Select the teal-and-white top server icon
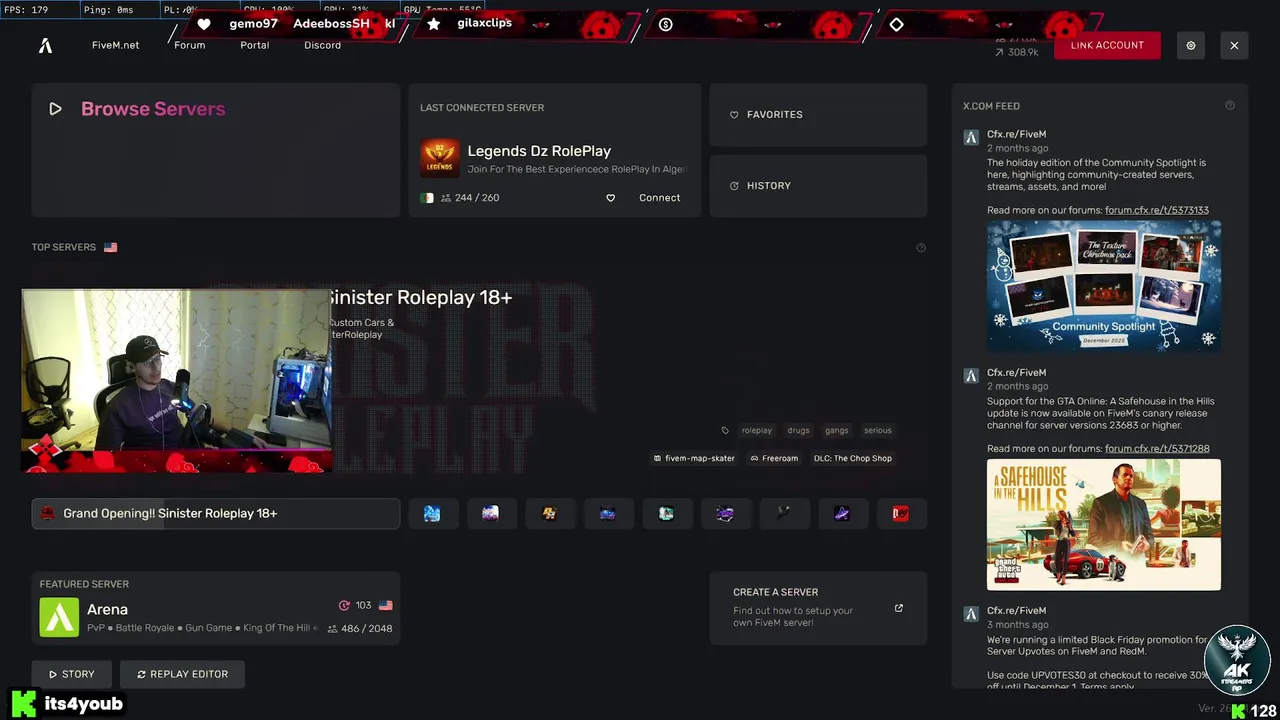Screen dimensions: 1280x720 coord(666,513)
